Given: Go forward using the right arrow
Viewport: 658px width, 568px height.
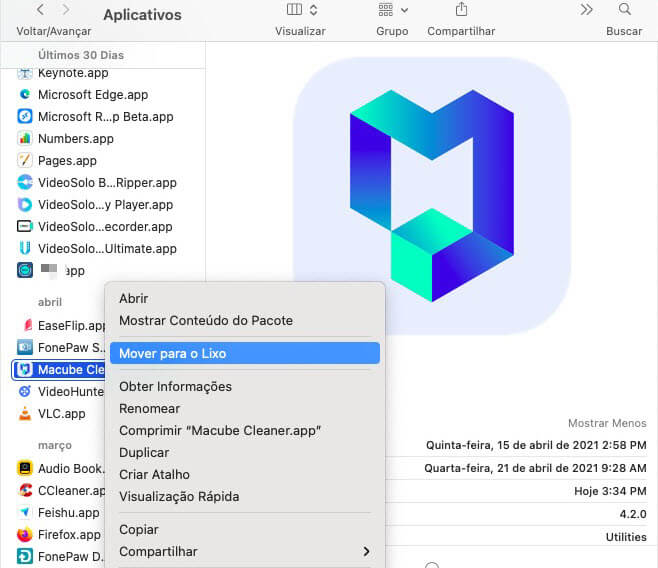Looking at the screenshot, I should [x=65, y=10].
